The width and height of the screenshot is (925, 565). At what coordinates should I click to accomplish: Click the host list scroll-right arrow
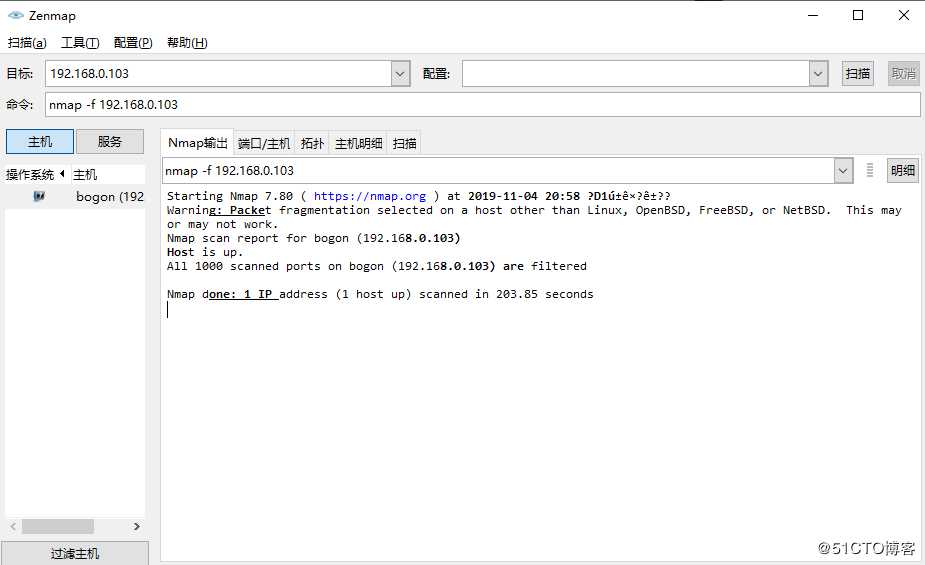point(137,526)
